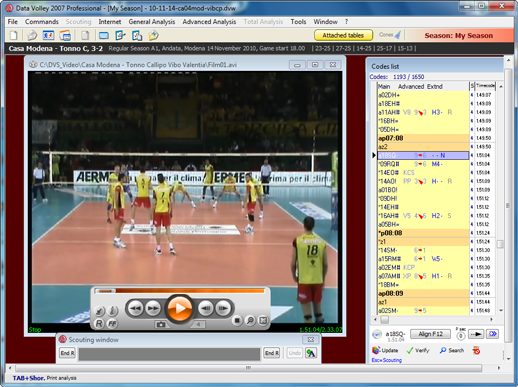Open the Internet menu
The width and height of the screenshot is (518, 387).
tap(110, 22)
